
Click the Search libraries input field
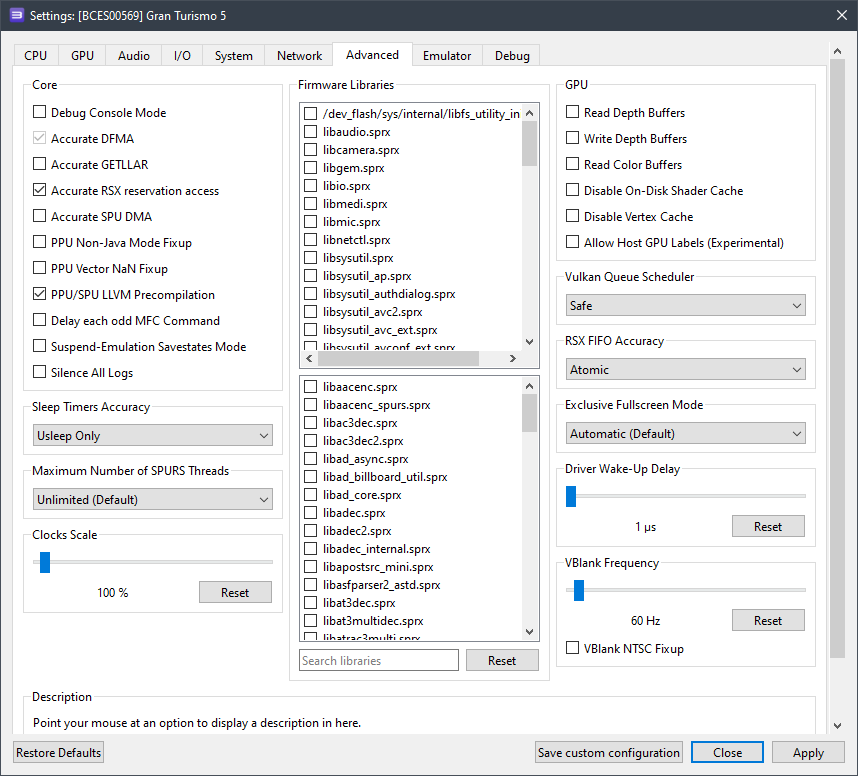pyautogui.click(x=378, y=661)
